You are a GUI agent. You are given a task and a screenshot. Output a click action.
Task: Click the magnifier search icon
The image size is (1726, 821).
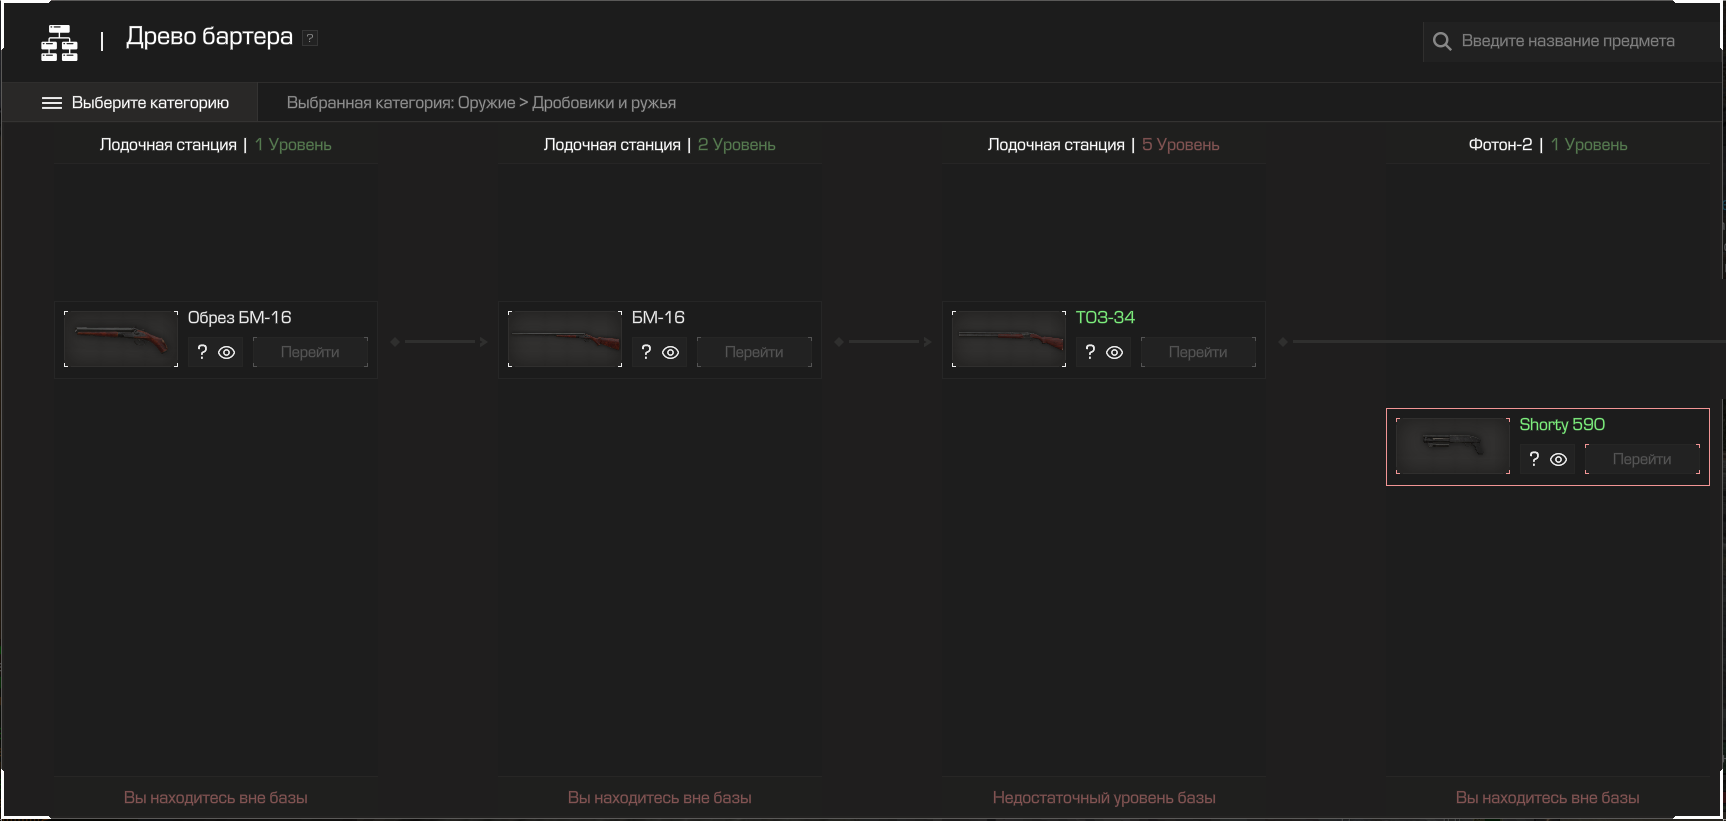click(1442, 41)
